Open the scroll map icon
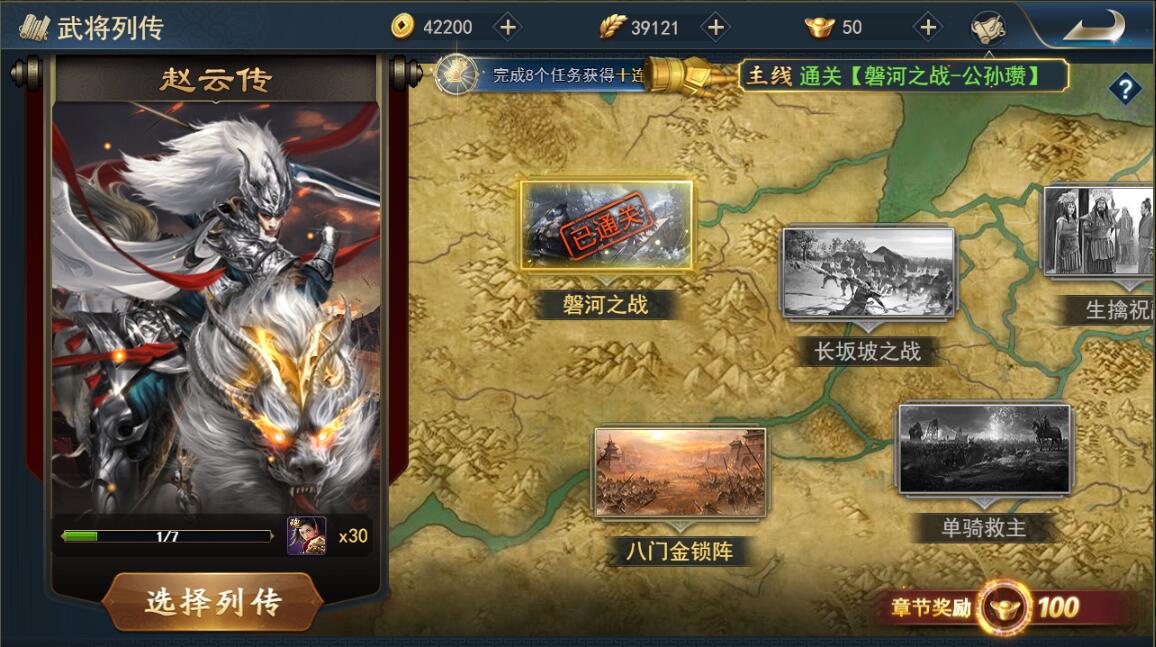This screenshot has width=1156, height=647. (x=989, y=28)
